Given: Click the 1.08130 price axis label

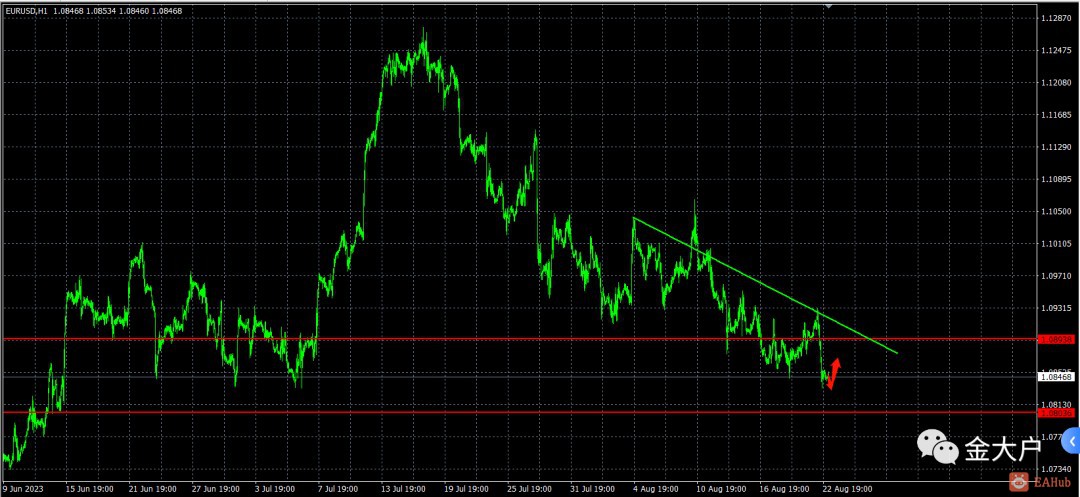Looking at the screenshot, I should click(1057, 405).
